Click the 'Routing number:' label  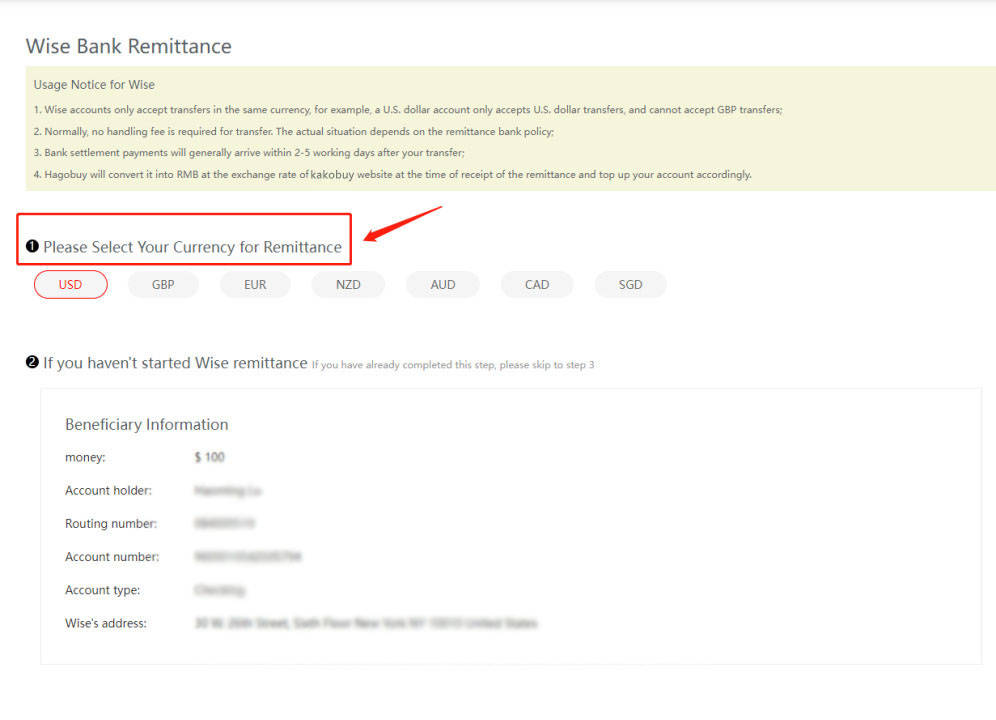pos(111,524)
